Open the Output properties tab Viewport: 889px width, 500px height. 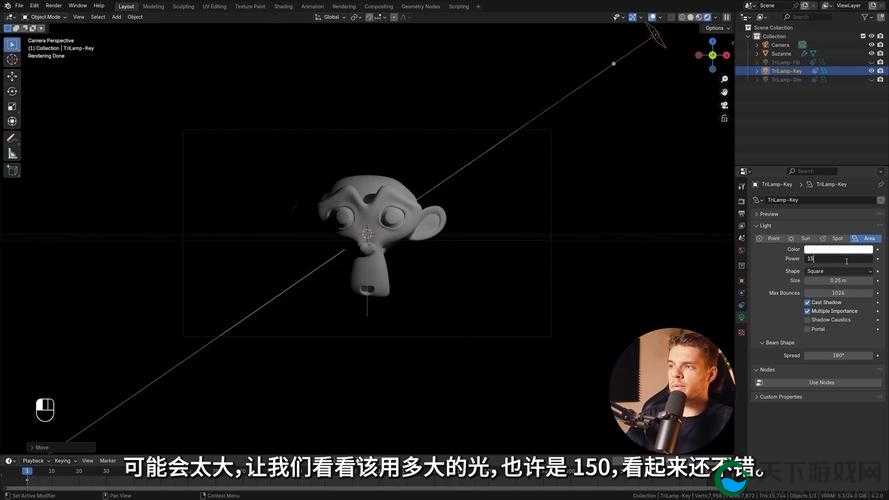(742, 214)
